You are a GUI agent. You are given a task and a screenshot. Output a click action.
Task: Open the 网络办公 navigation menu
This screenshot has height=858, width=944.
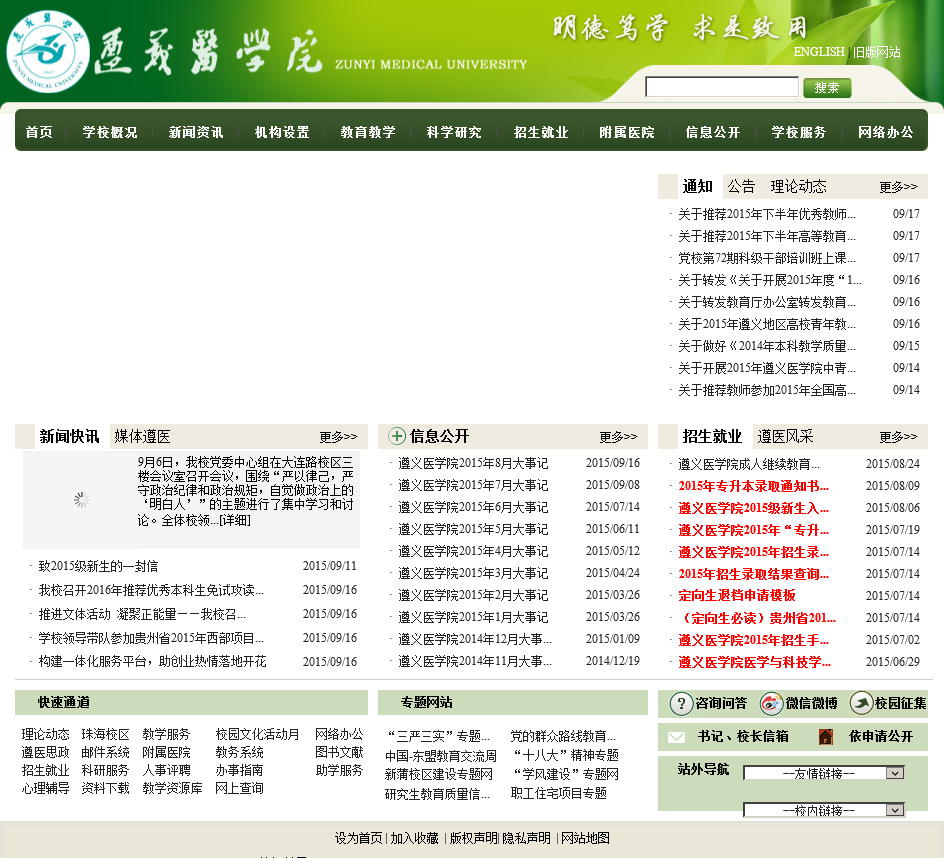(x=886, y=132)
